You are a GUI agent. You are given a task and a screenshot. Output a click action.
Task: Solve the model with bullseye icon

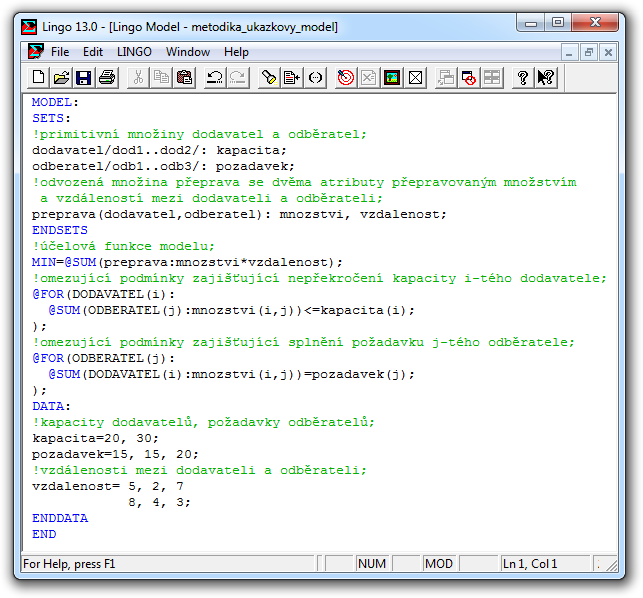pos(346,78)
